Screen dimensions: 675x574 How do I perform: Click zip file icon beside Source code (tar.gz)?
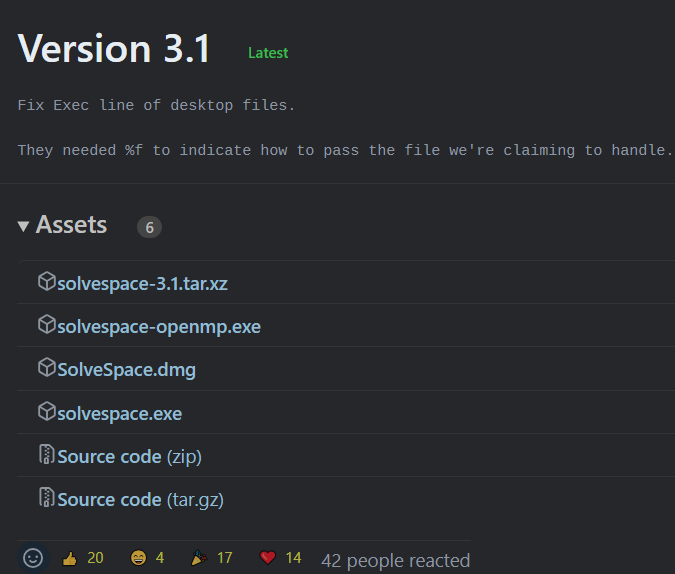[x=46, y=497]
